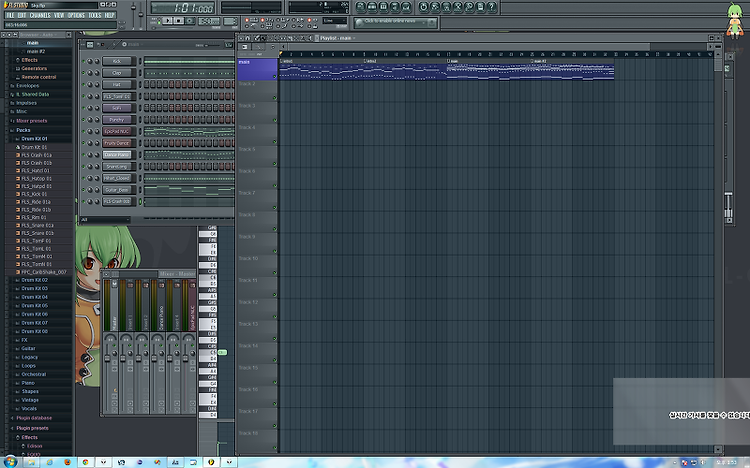
Task: Open the step sequencer pattern 'main' dropdown
Action: 133,45
